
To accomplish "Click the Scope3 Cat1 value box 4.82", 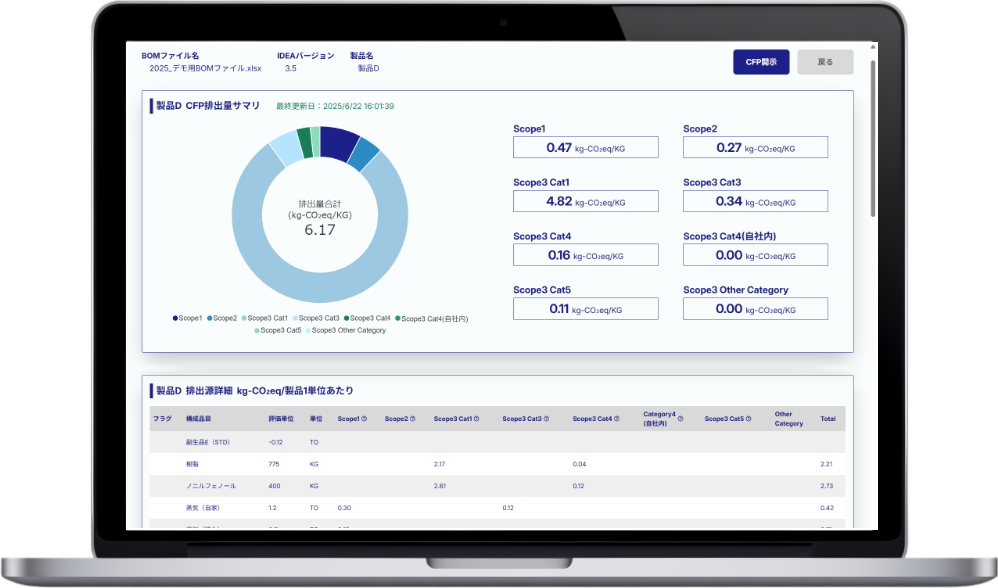I will [x=586, y=201].
